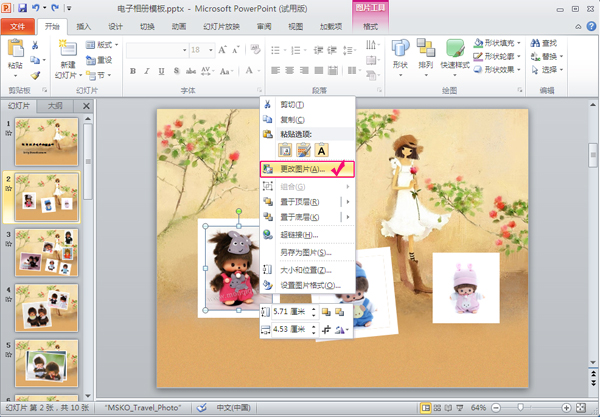Click the Cut scissors icon in ribbon
Screen dimensions: 600x417
(35, 46)
